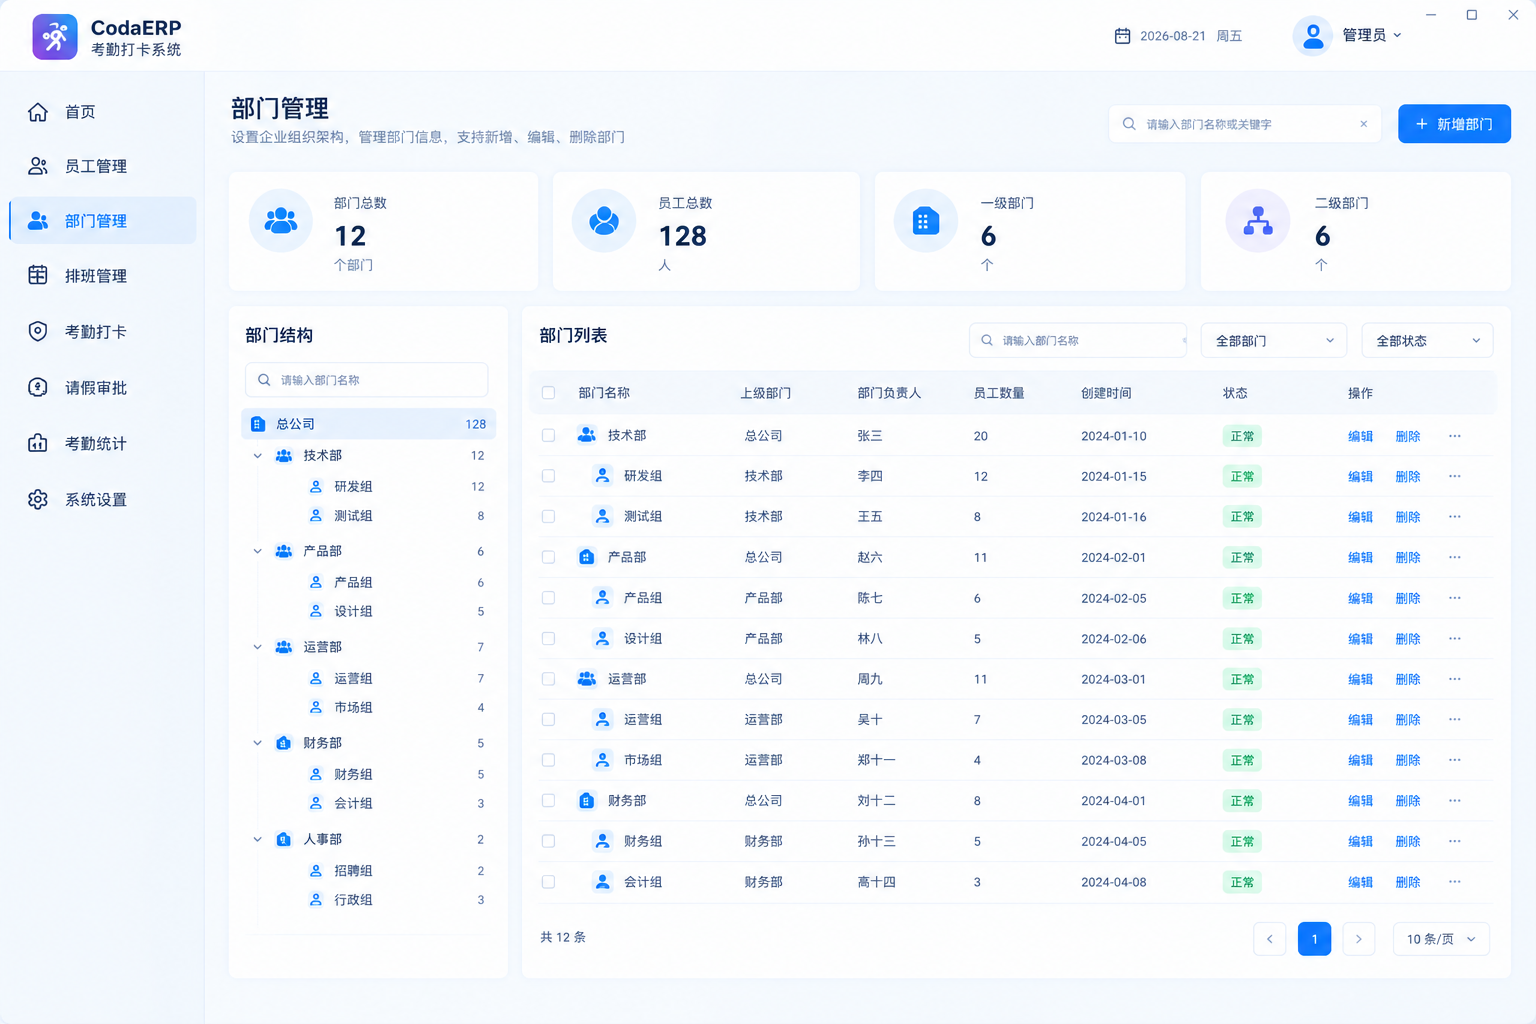Go to 首页 in the sidebar
Image resolution: width=1536 pixels, height=1024 pixels.
coord(103,112)
